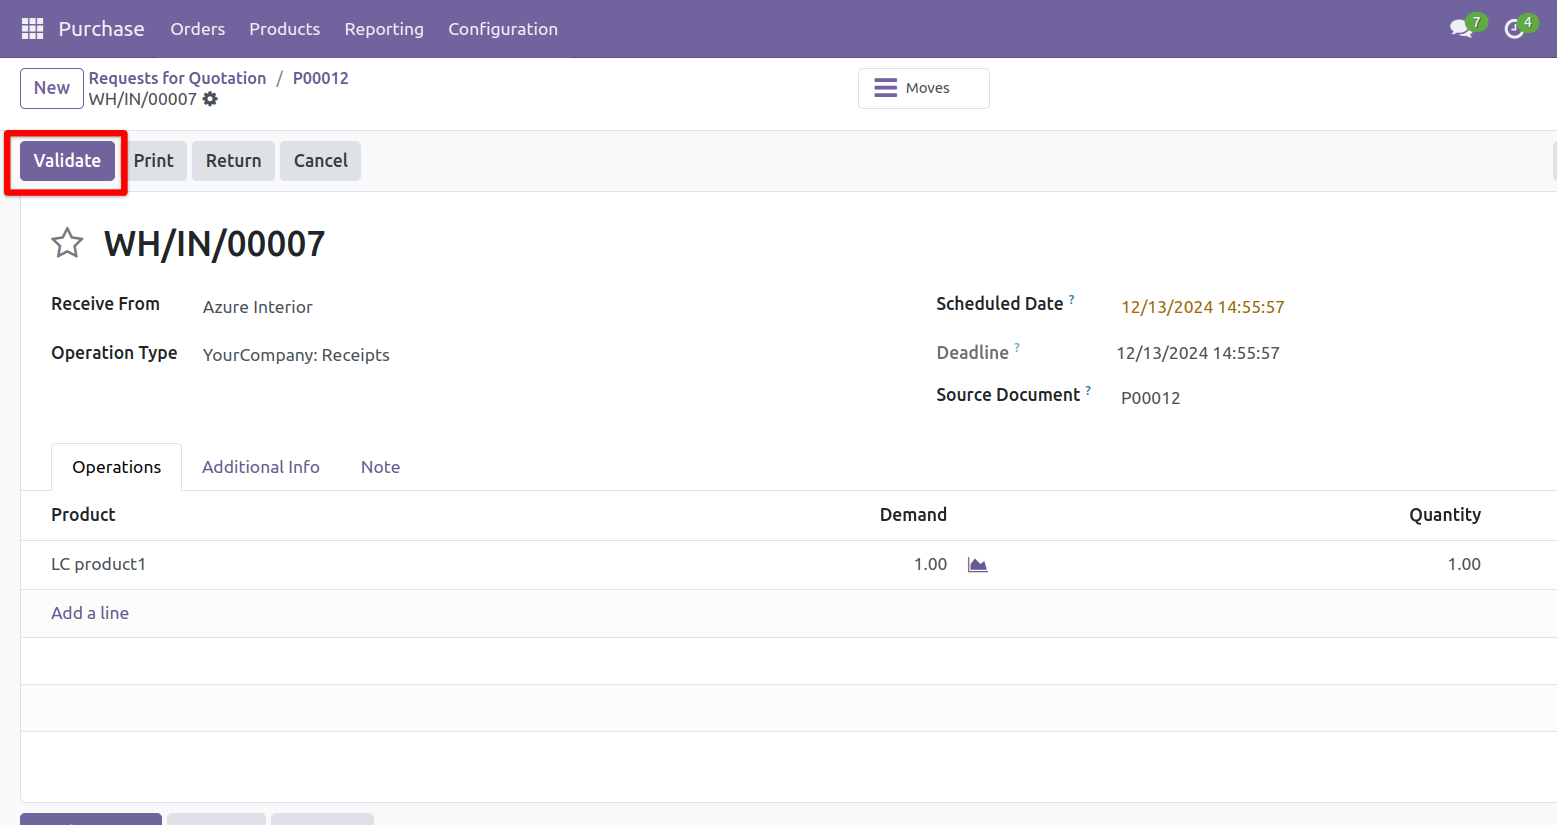Edit the Quantity value 1.00
Viewport: 1557px width, 825px height.
tap(1464, 564)
